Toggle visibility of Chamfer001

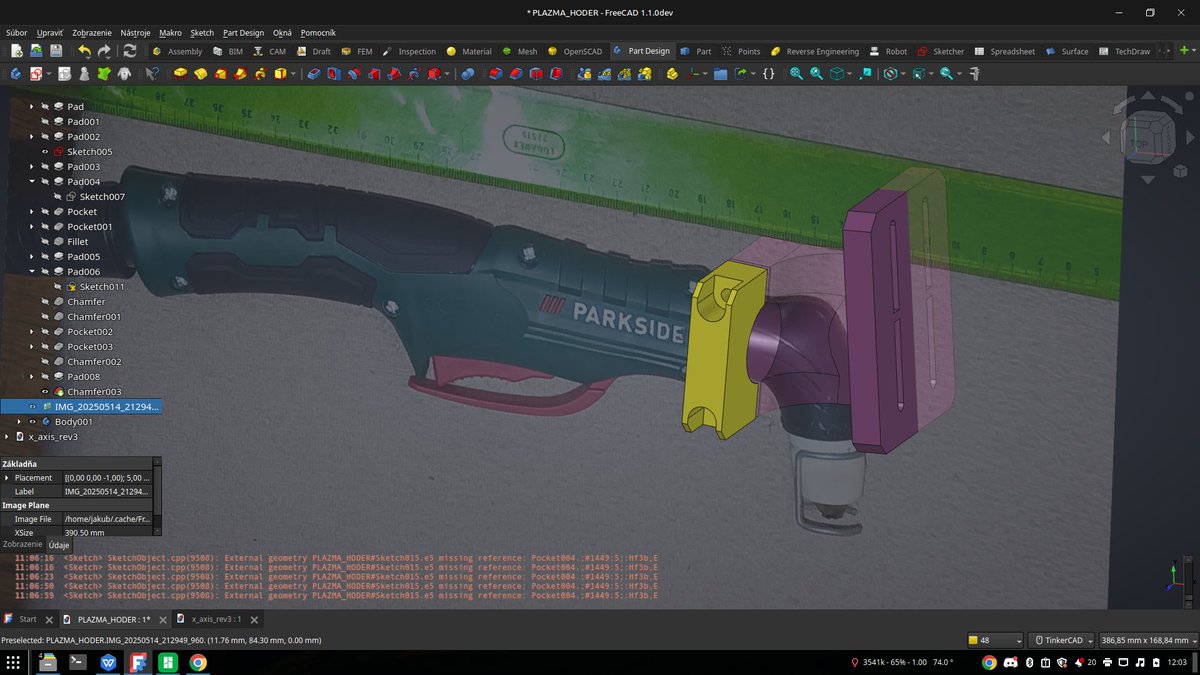coord(45,317)
